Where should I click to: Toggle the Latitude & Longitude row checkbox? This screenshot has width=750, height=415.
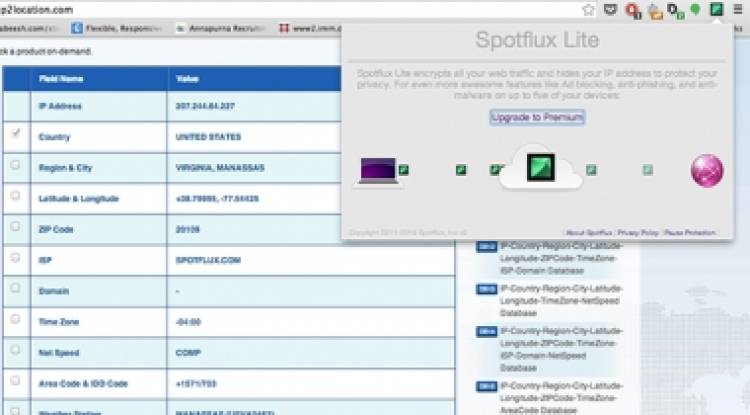[x=15, y=196]
